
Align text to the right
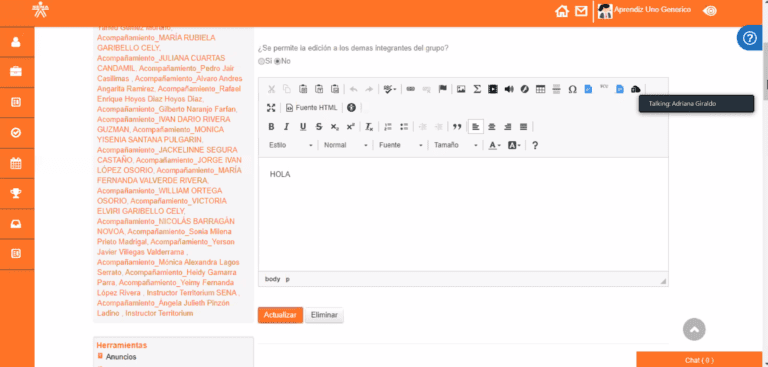(507, 127)
